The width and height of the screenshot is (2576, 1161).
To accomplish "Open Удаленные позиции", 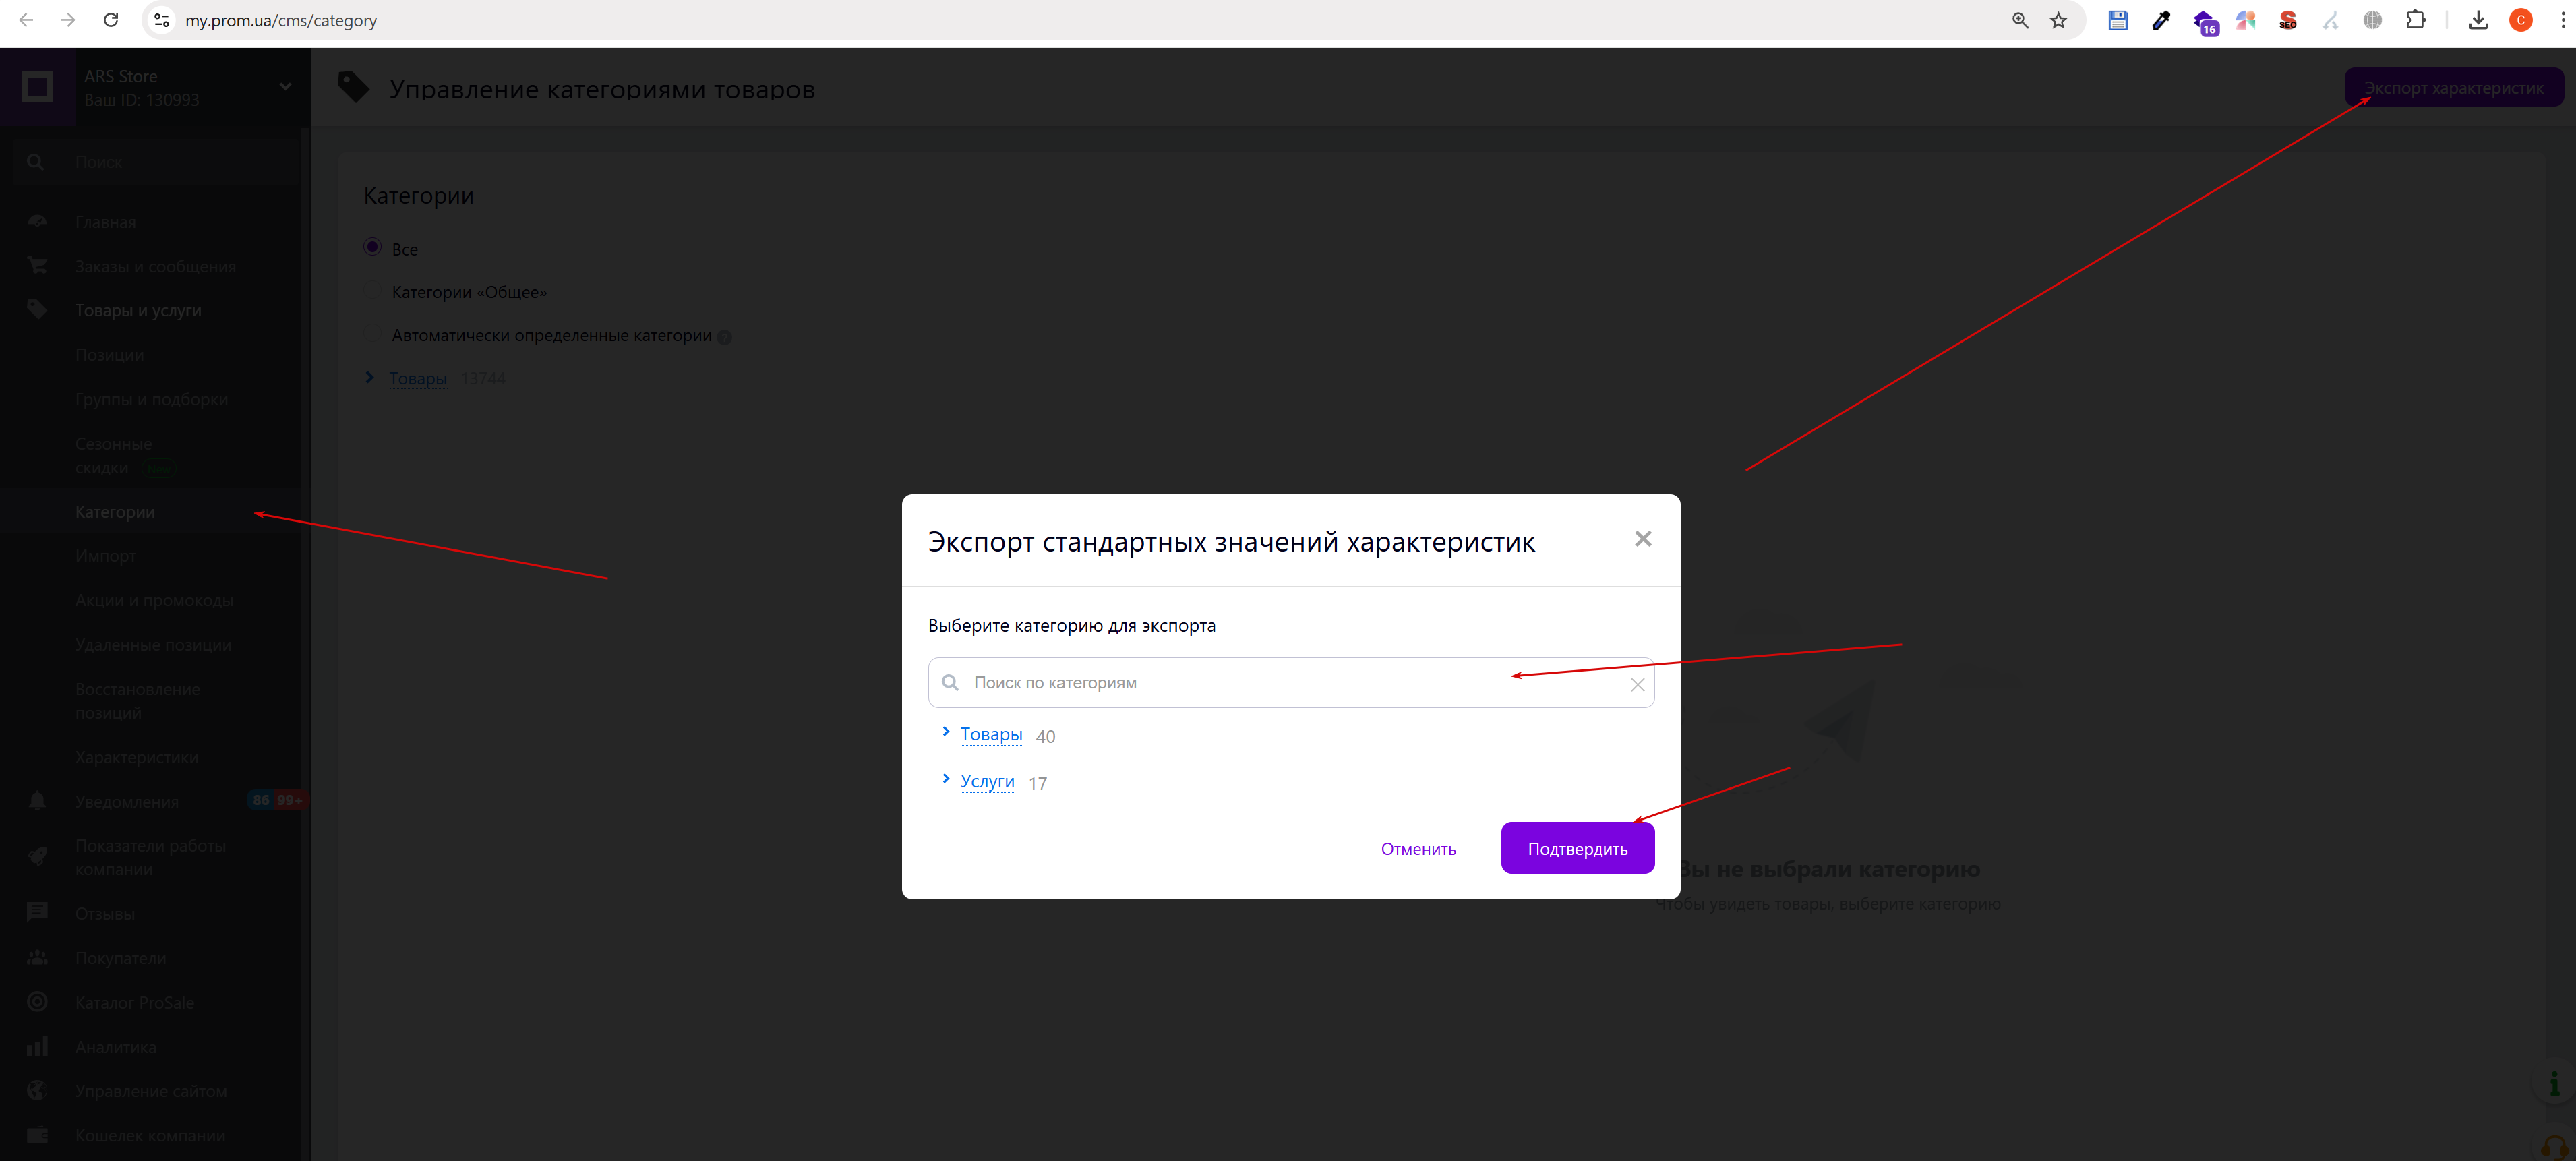I will (x=153, y=645).
